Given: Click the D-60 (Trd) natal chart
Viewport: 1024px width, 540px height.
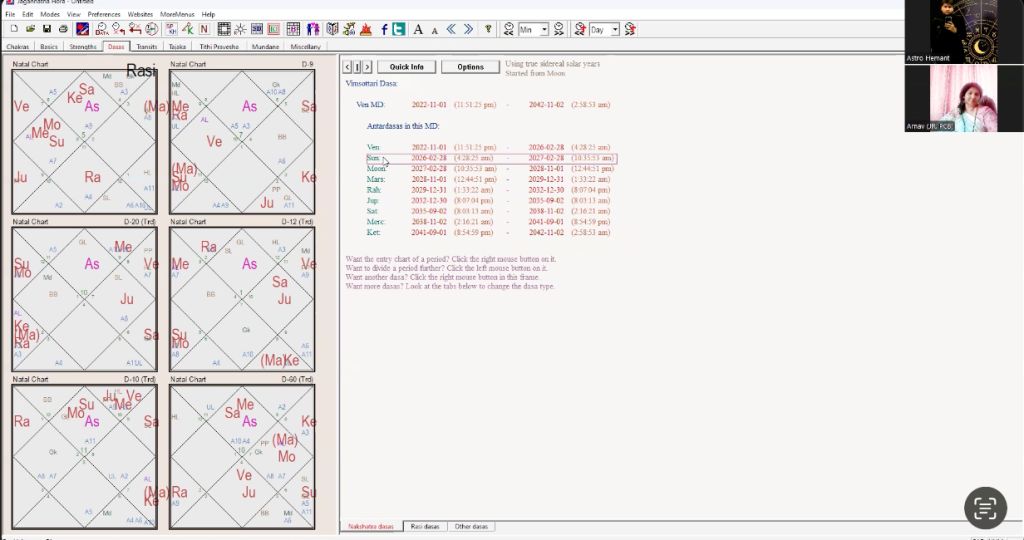Looking at the screenshot, I should [x=242, y=456].
